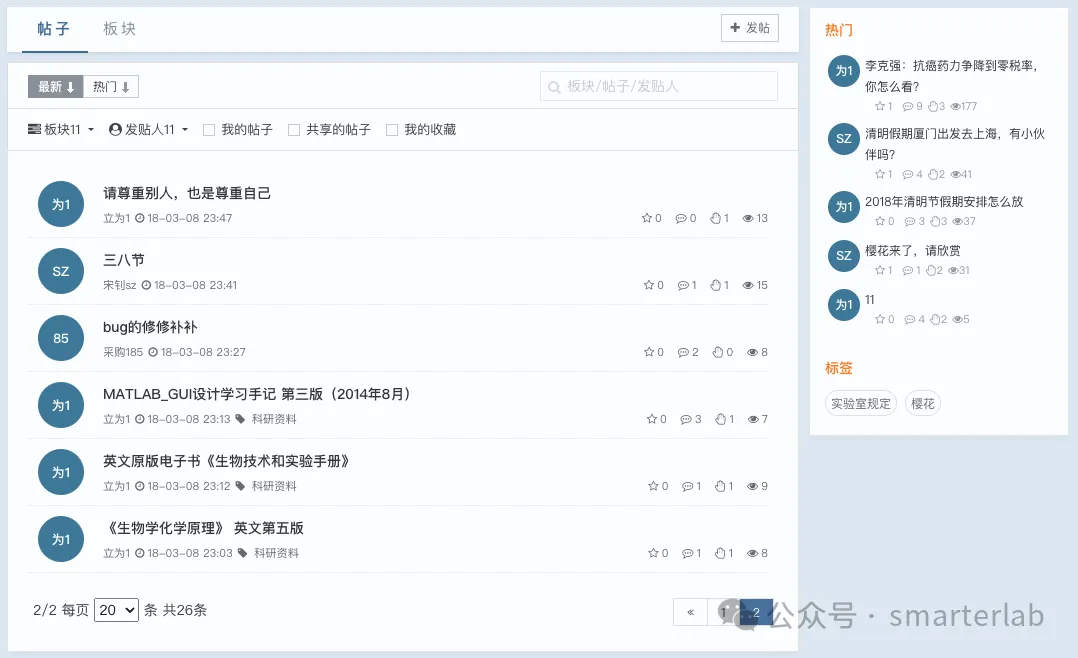Click the like icon under 2018年清明节 hot post

click(x=934, y=221)
